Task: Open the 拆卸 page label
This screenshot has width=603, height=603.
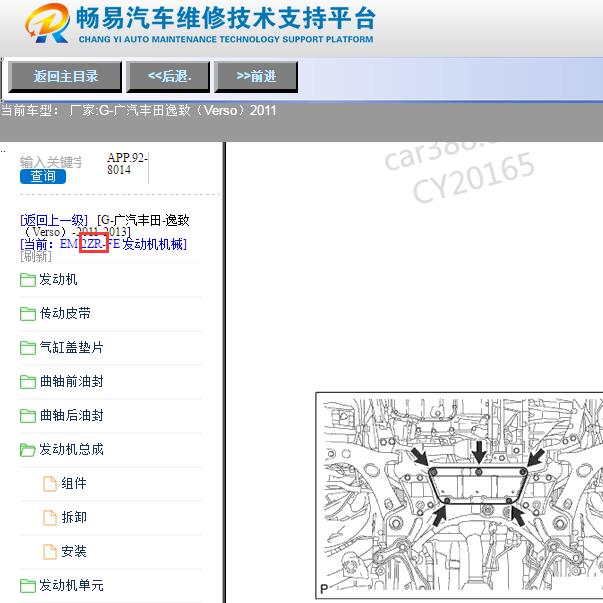Action: tap(74, 517)
